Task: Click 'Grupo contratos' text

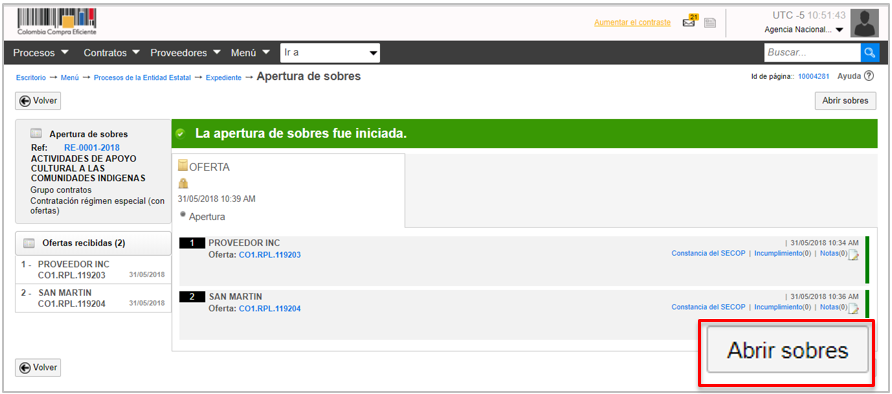Action: click(61, 190)
